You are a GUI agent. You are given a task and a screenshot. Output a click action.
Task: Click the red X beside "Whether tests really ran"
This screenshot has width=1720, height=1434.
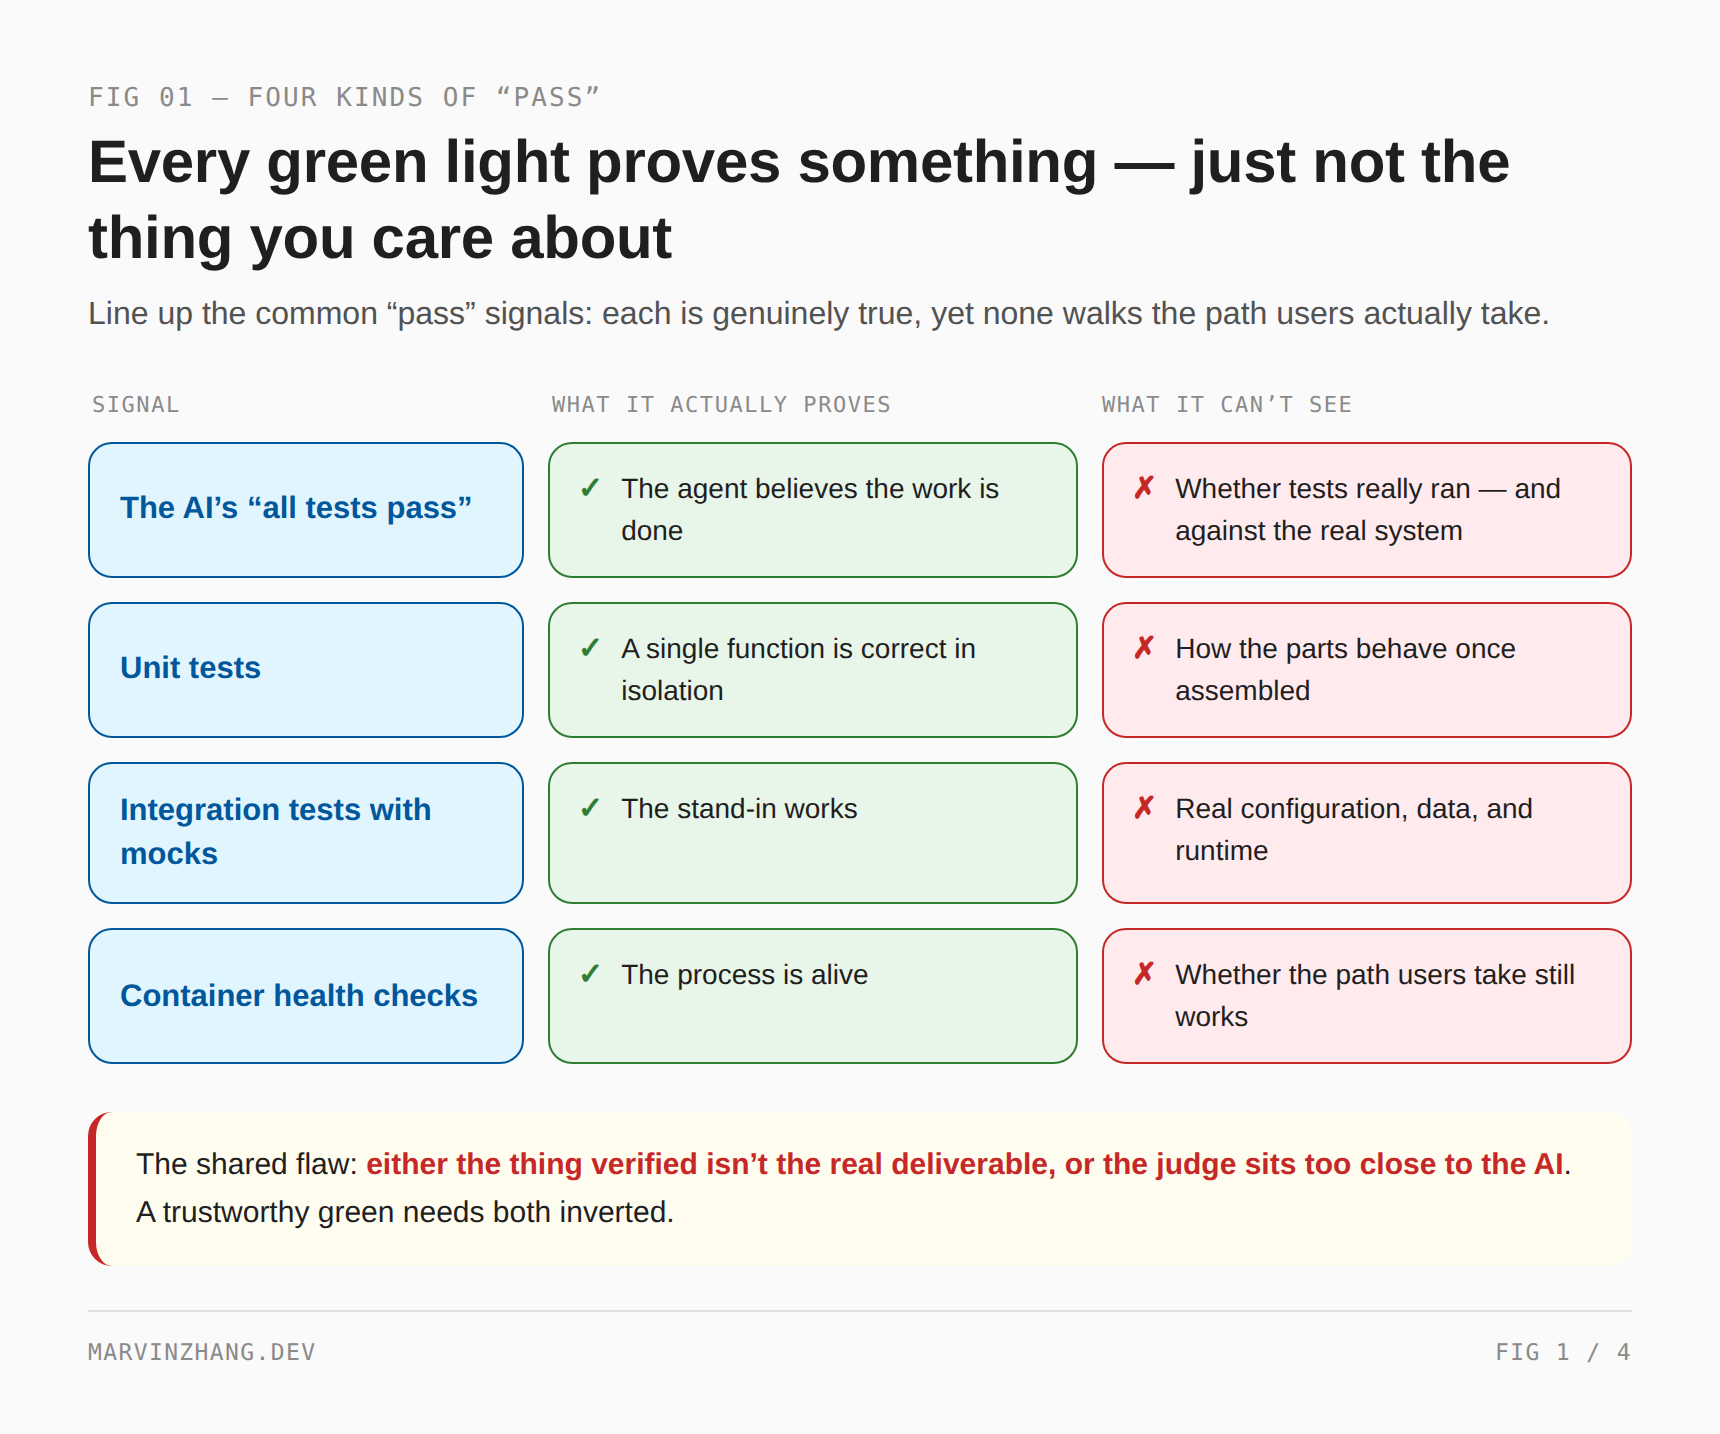click(1144, 488)
